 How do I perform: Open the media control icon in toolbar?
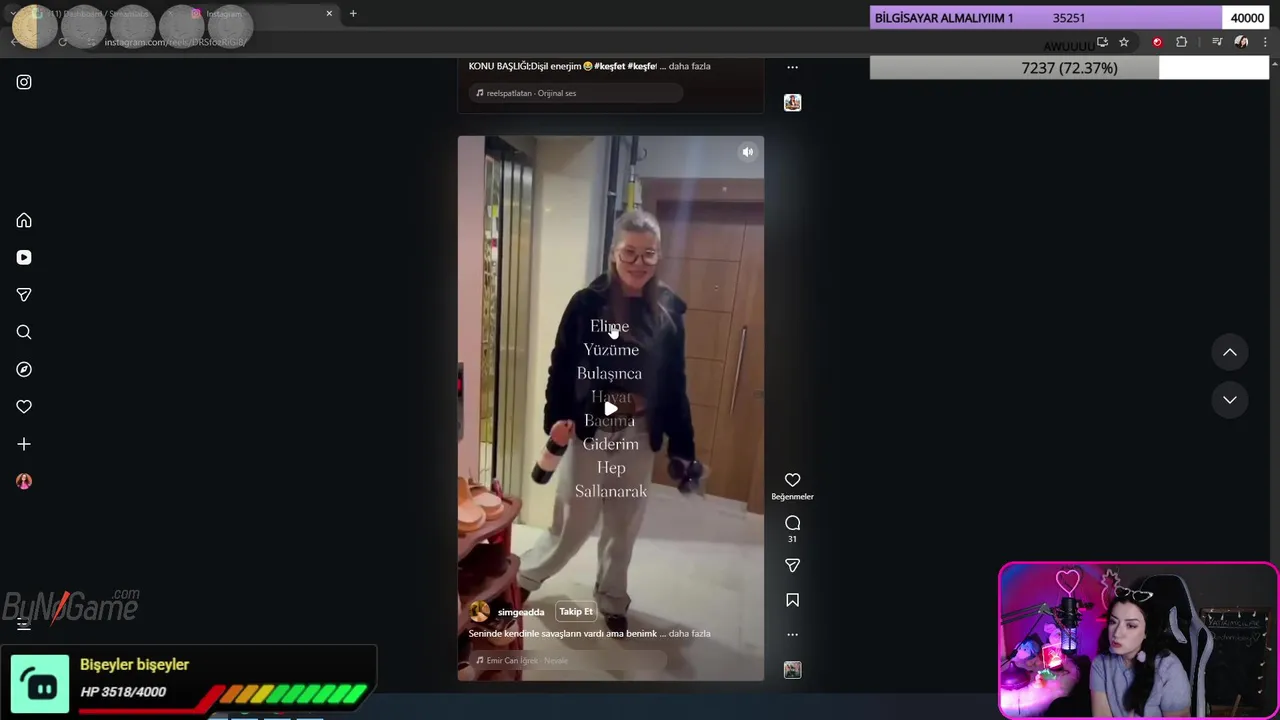tap(1217, 42)
